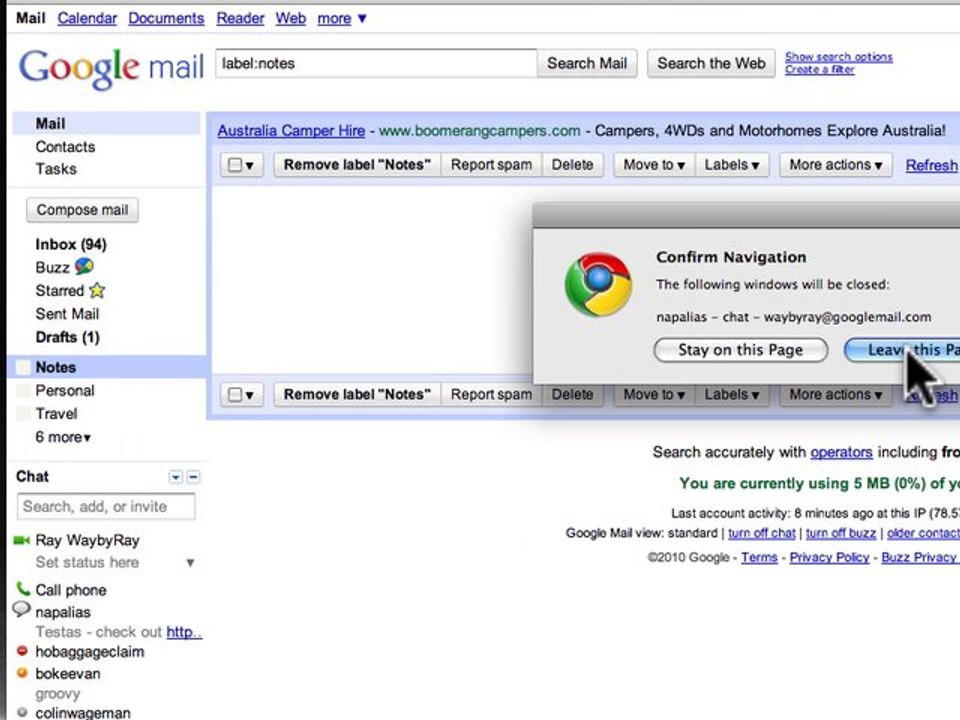
Task: Click Set status here field
Action: tap(88, 563)
